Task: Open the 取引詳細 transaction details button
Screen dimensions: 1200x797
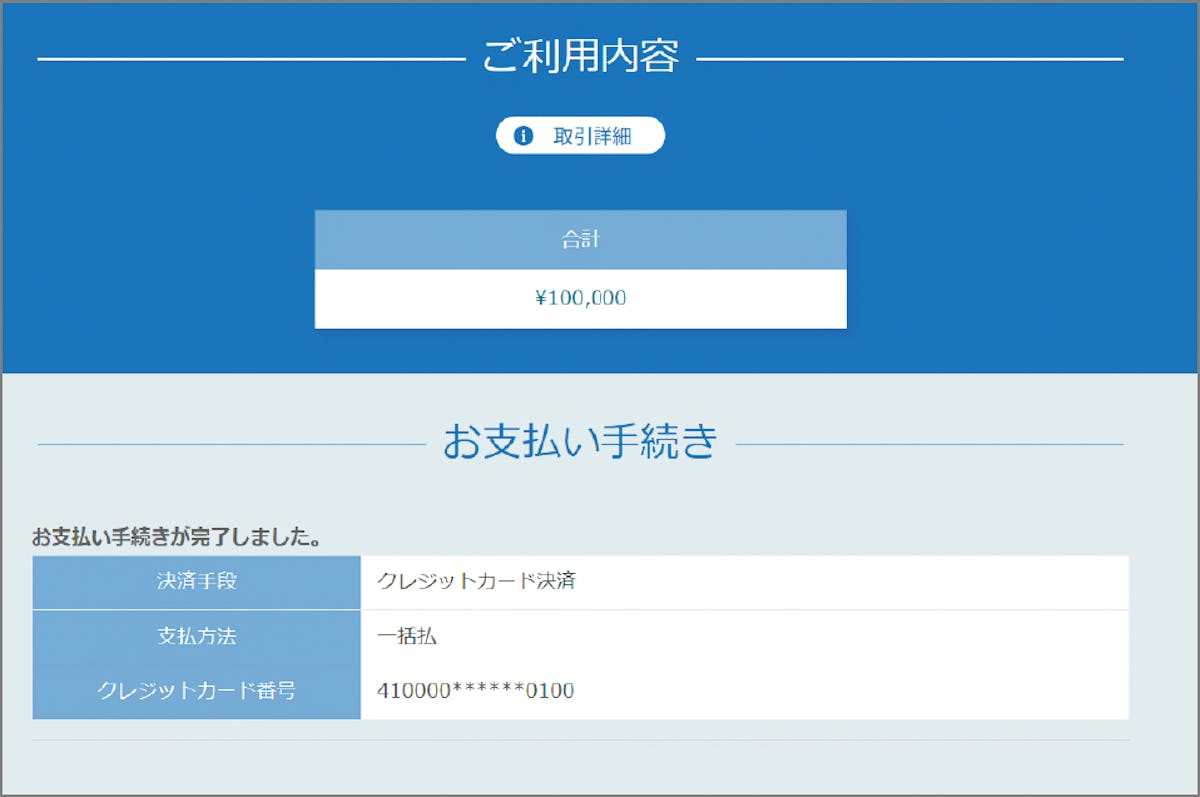Action: [591, 136]
